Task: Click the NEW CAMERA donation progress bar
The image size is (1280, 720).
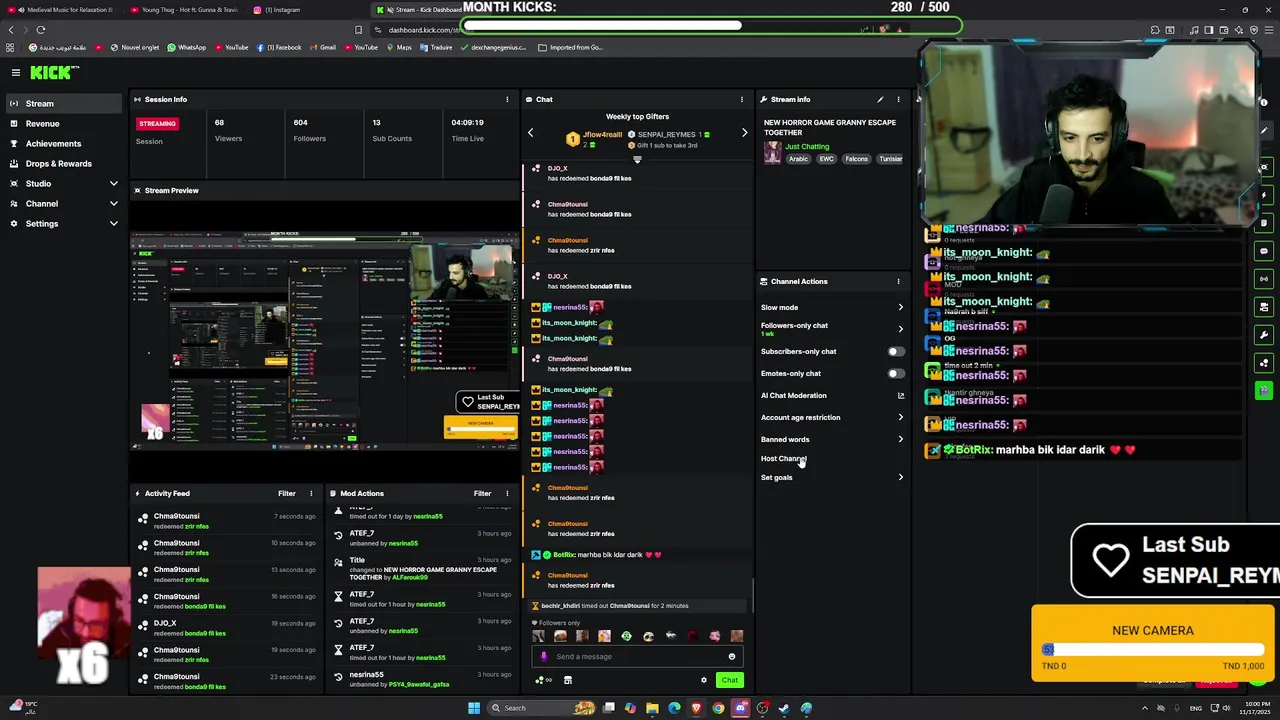Action: coord(1153,650)
